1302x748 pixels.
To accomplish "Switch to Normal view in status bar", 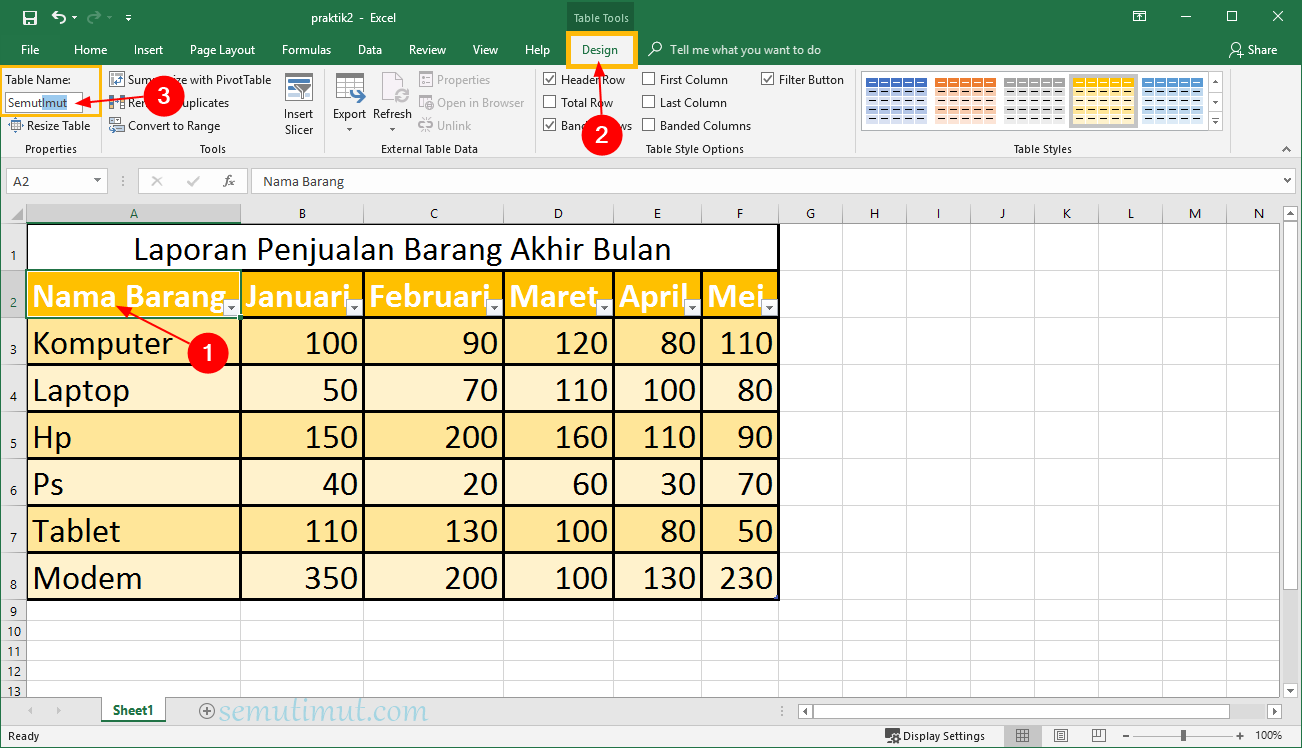I will [1022, 736].
